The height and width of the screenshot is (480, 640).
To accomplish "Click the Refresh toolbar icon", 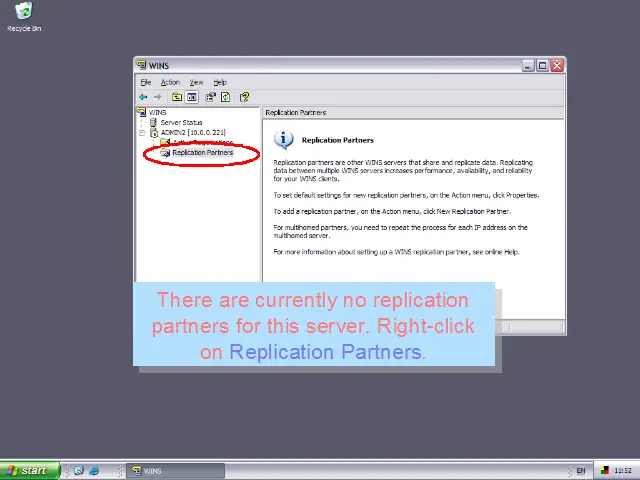I will pyautogui.click(x=226, y=97).
